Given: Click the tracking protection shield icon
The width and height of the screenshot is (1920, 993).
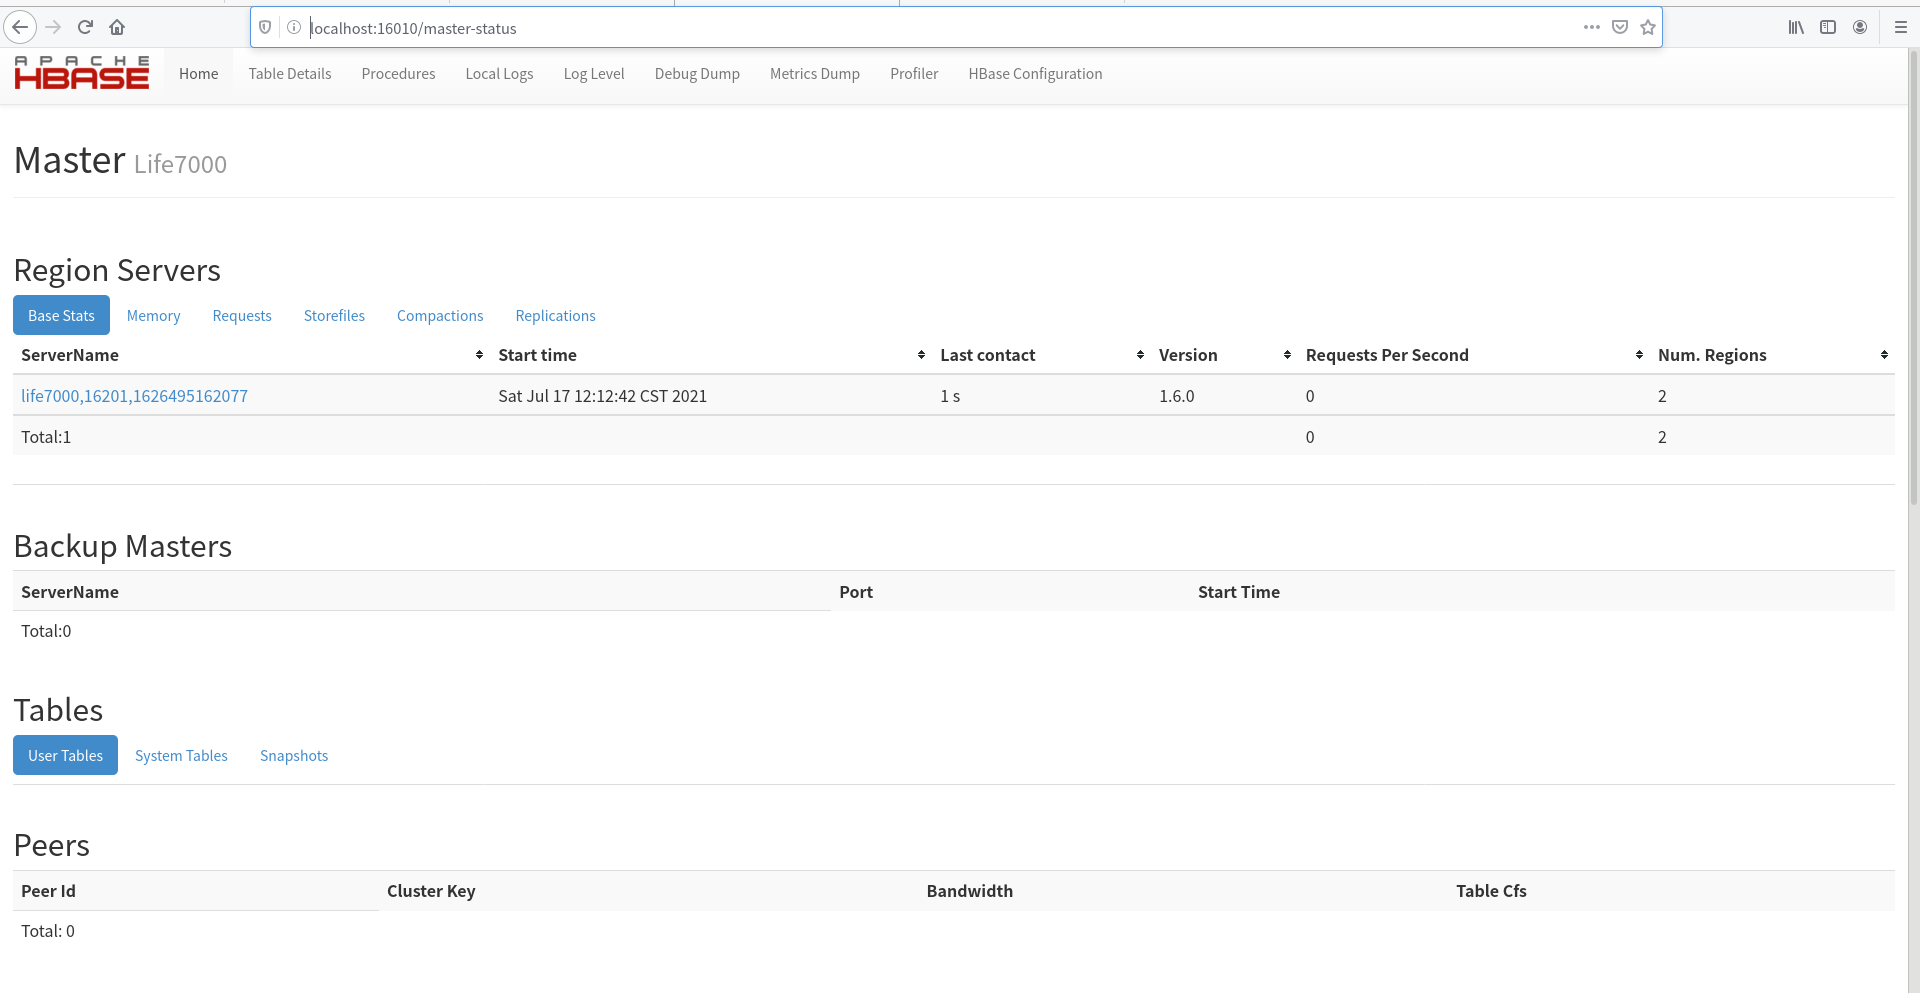Looking at the screenshot, I should click(265, 27).
